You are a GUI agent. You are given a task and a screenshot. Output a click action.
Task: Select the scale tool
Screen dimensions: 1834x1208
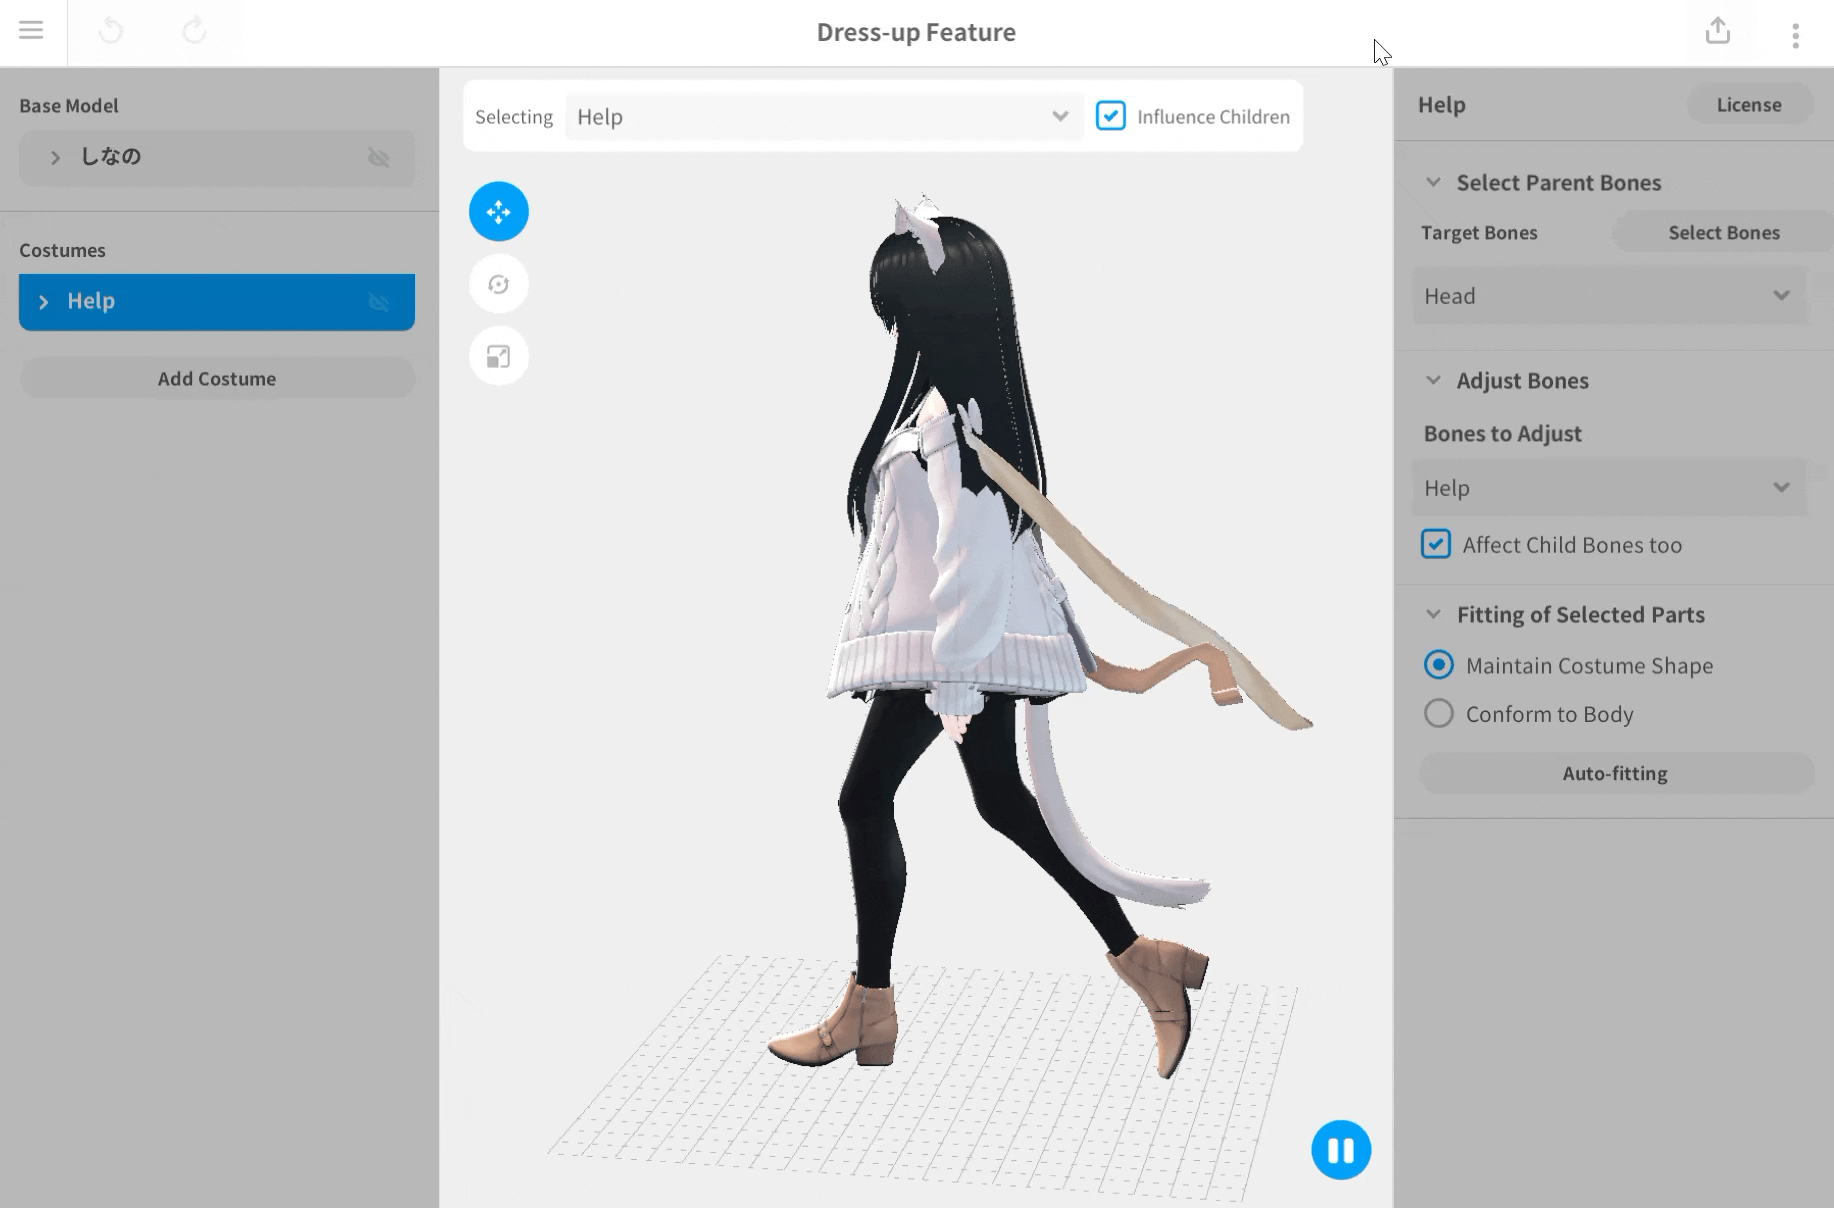[499, 356]
